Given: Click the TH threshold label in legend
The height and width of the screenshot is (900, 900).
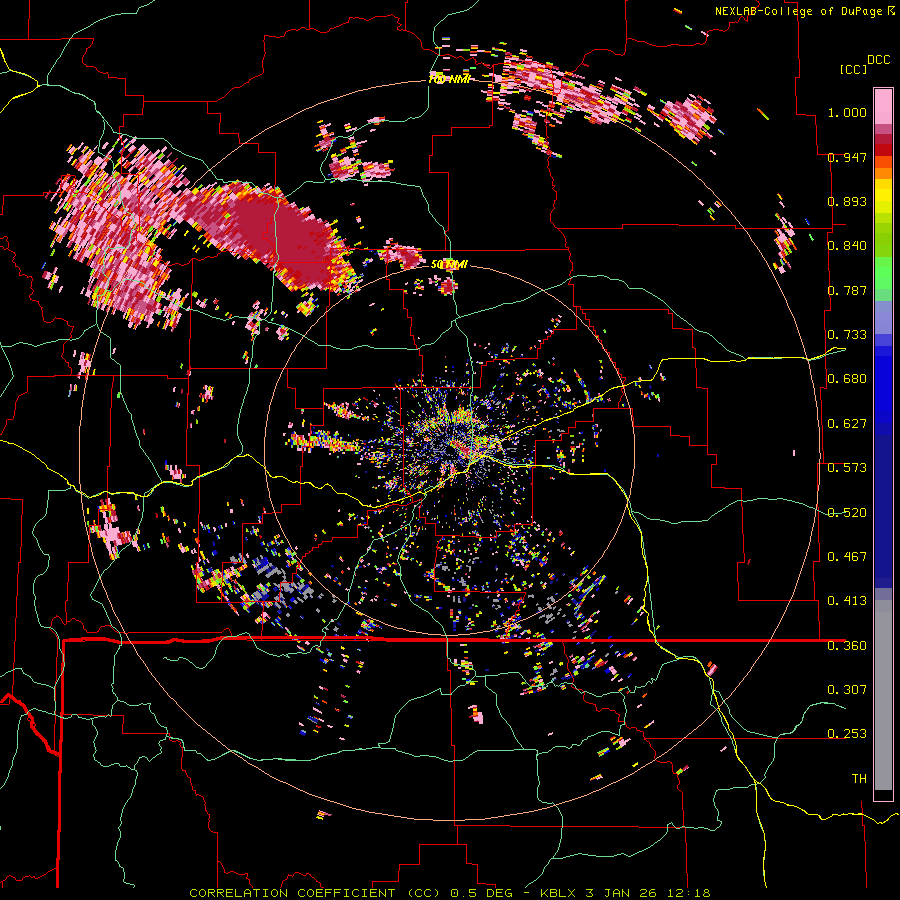Looking at the screenshot, I should pyautogui.click(x=859, y=779).
